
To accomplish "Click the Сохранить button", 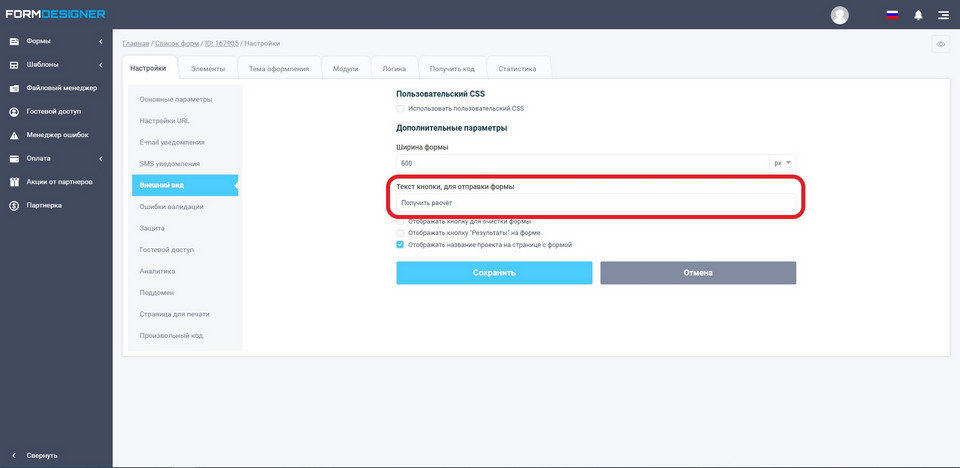I will [x=494, y=273].
